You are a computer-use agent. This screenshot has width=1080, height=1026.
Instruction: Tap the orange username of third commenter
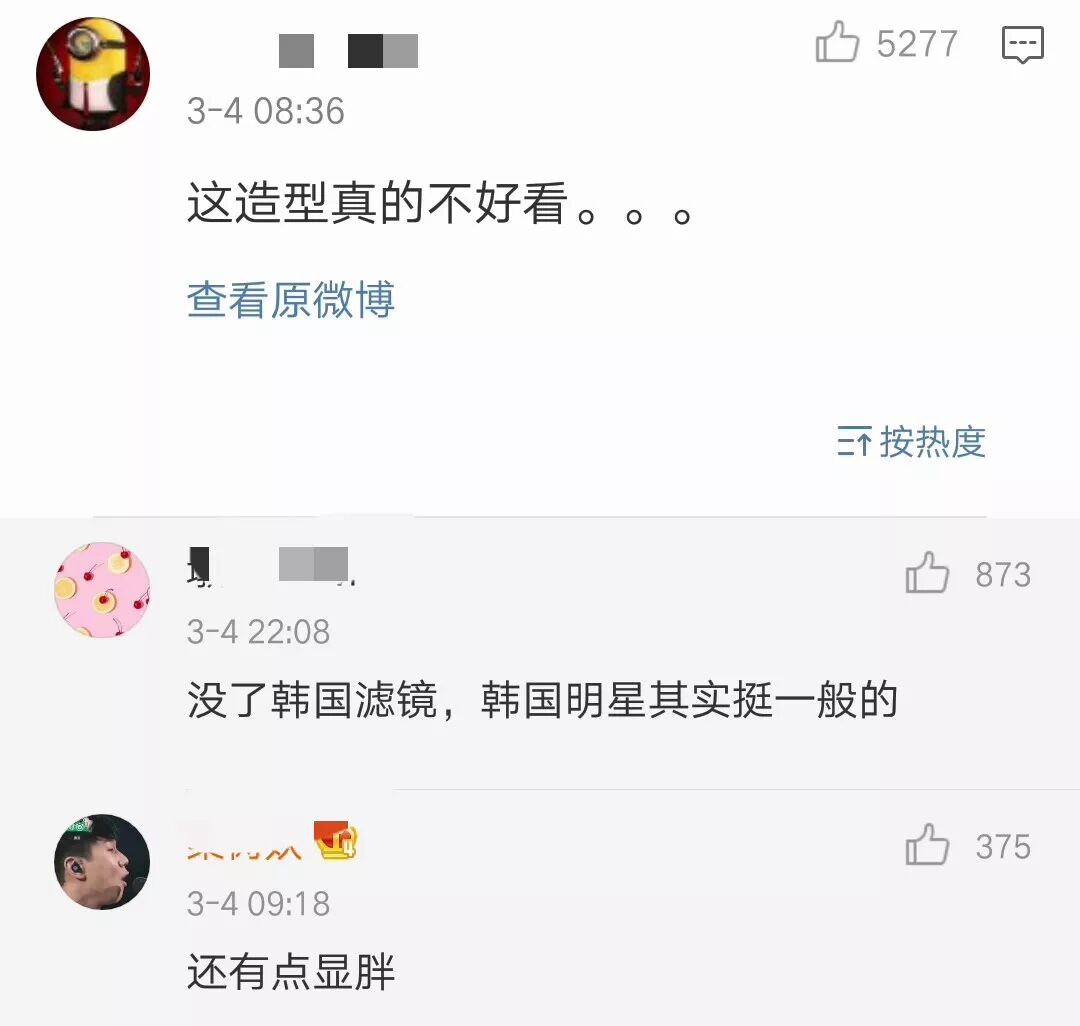click(x=245, y=843)
